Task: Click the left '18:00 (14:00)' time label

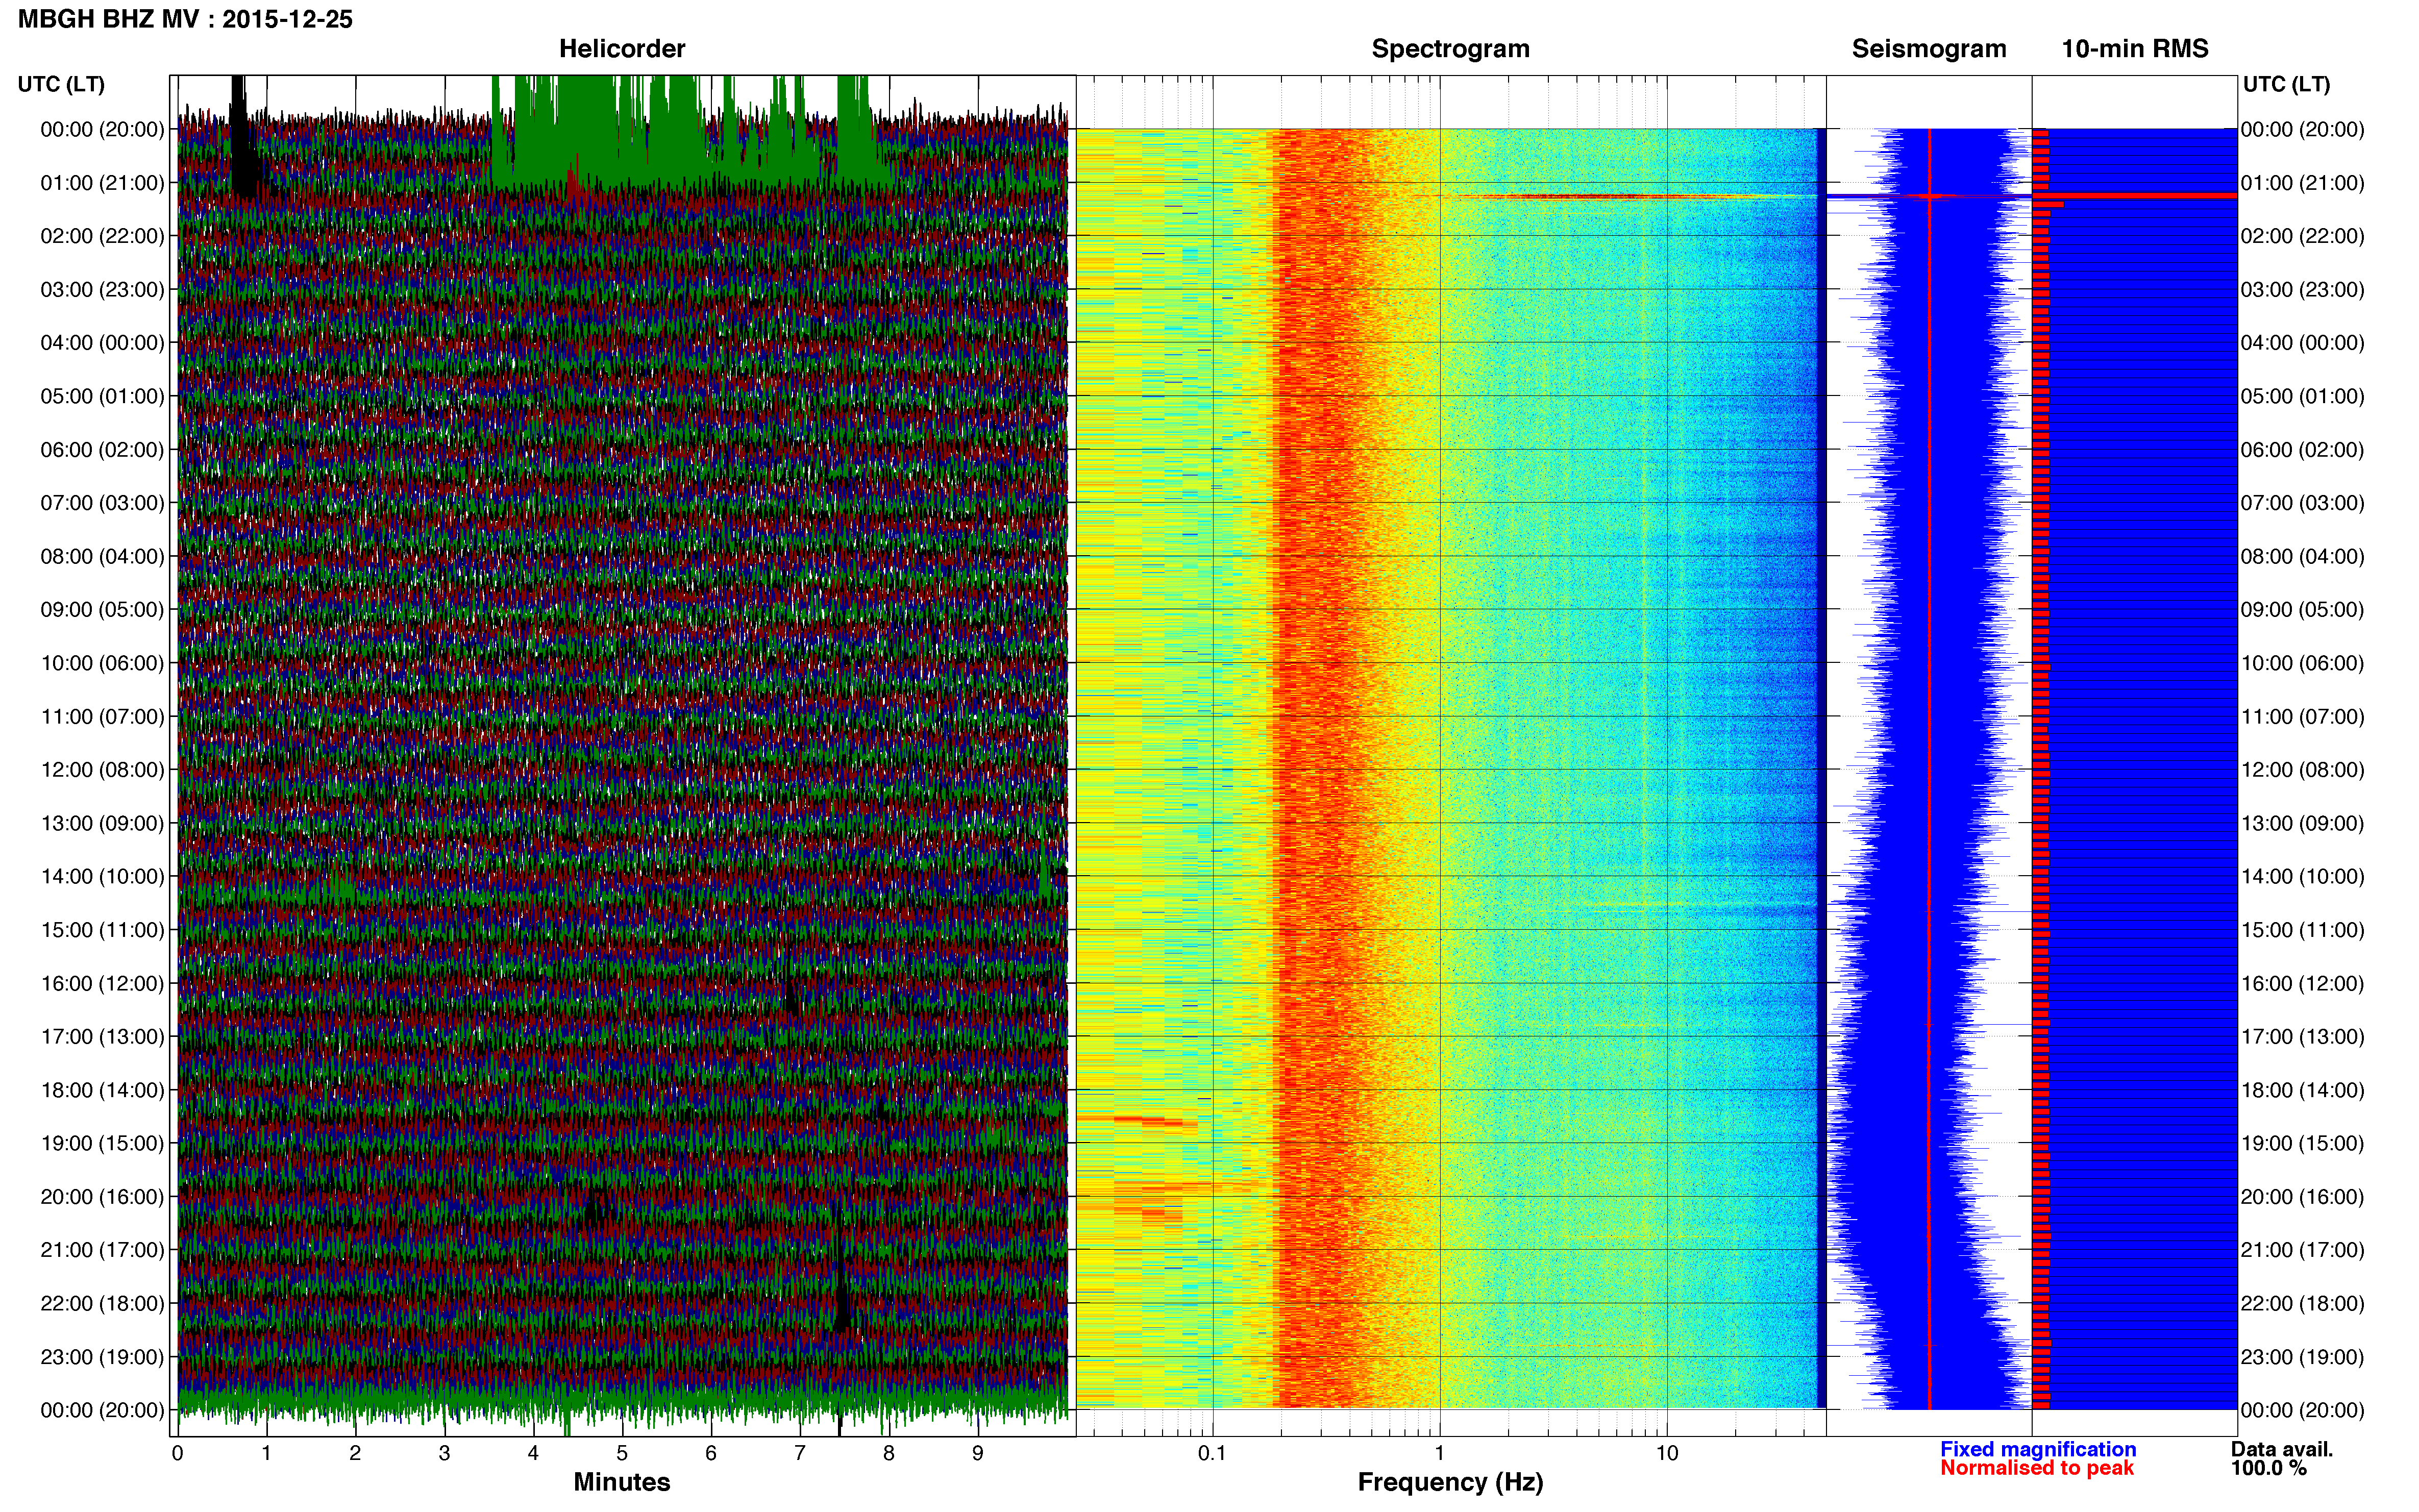Action: tap(102, 1090)
